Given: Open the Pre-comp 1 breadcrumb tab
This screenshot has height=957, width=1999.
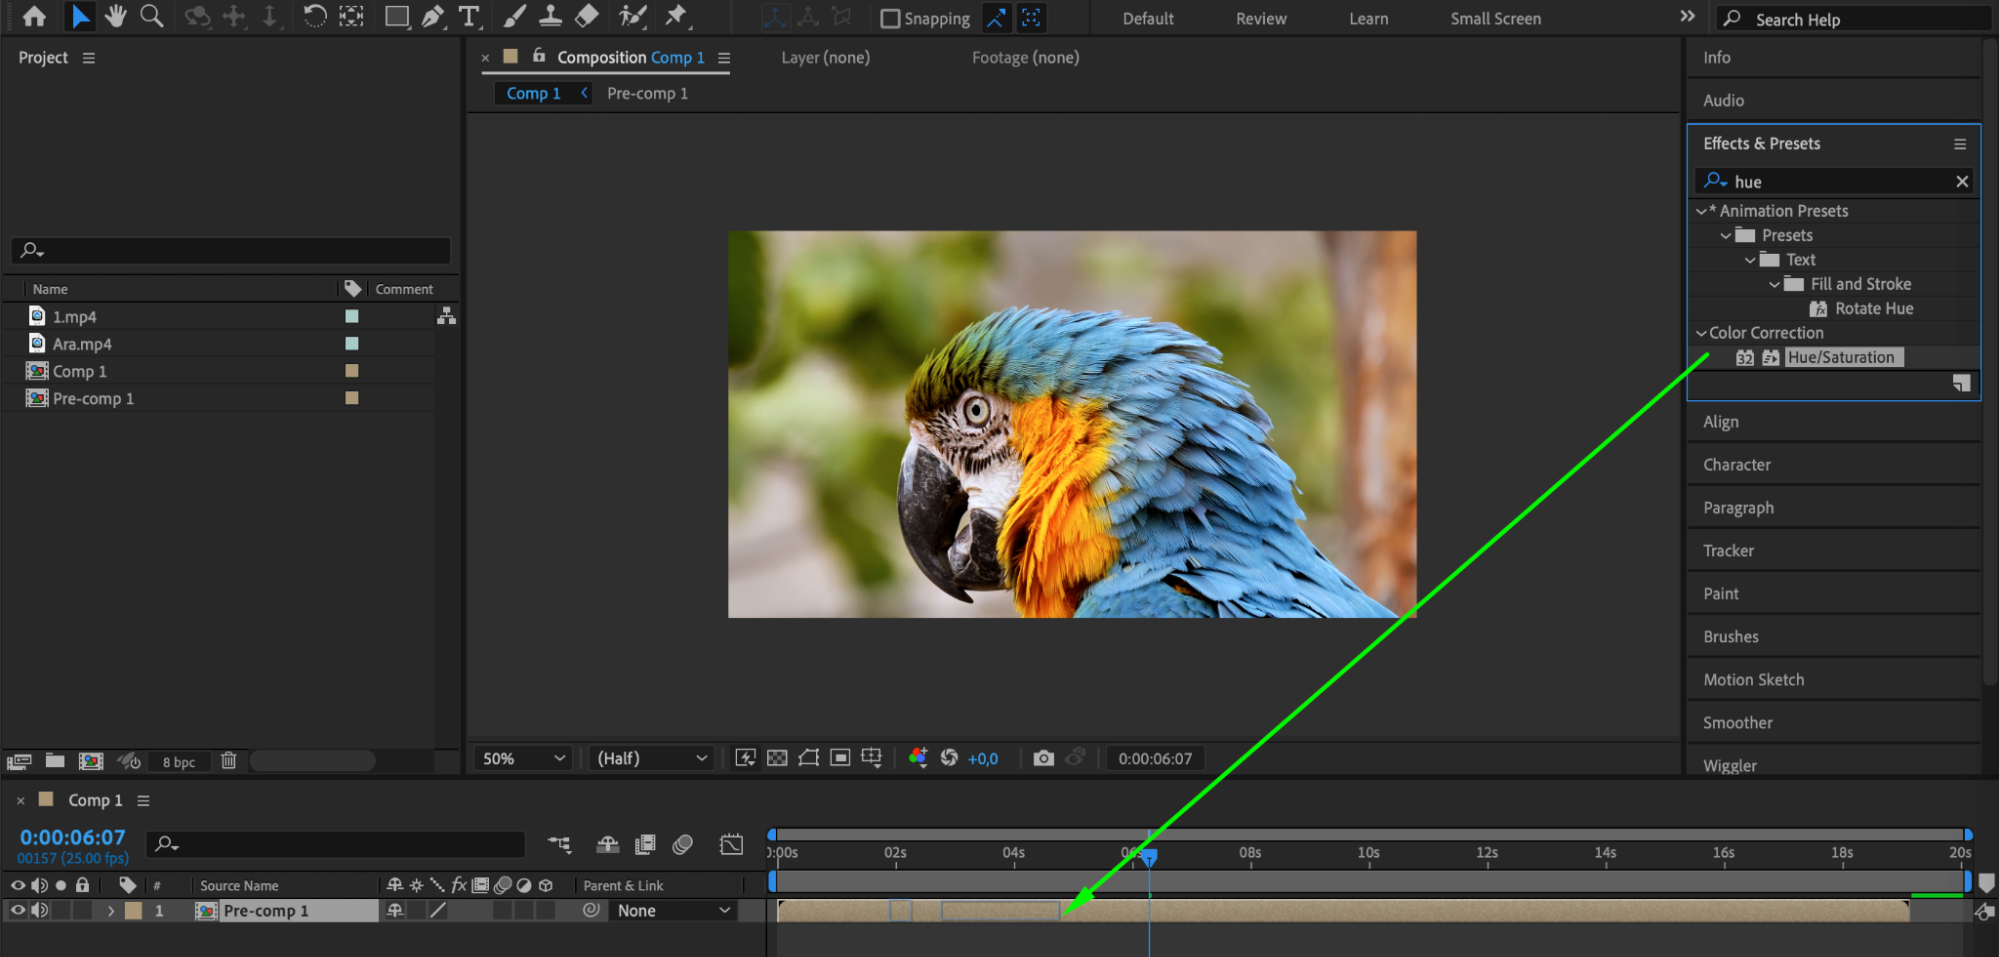Looking at the screenshot, I should [x=647, y=93].
